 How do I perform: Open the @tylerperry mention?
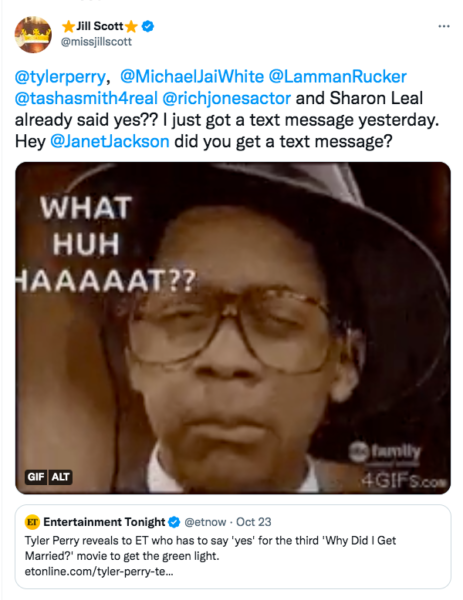click(60, 77)
